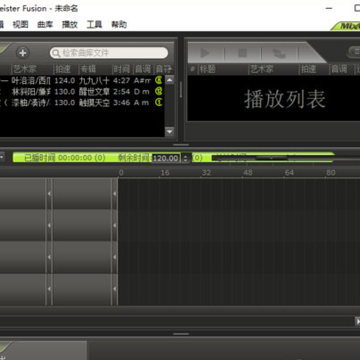360x360 pixels.
Task: Collapse second track's right panel arrow near timeline
Action: tap(114, 225)
